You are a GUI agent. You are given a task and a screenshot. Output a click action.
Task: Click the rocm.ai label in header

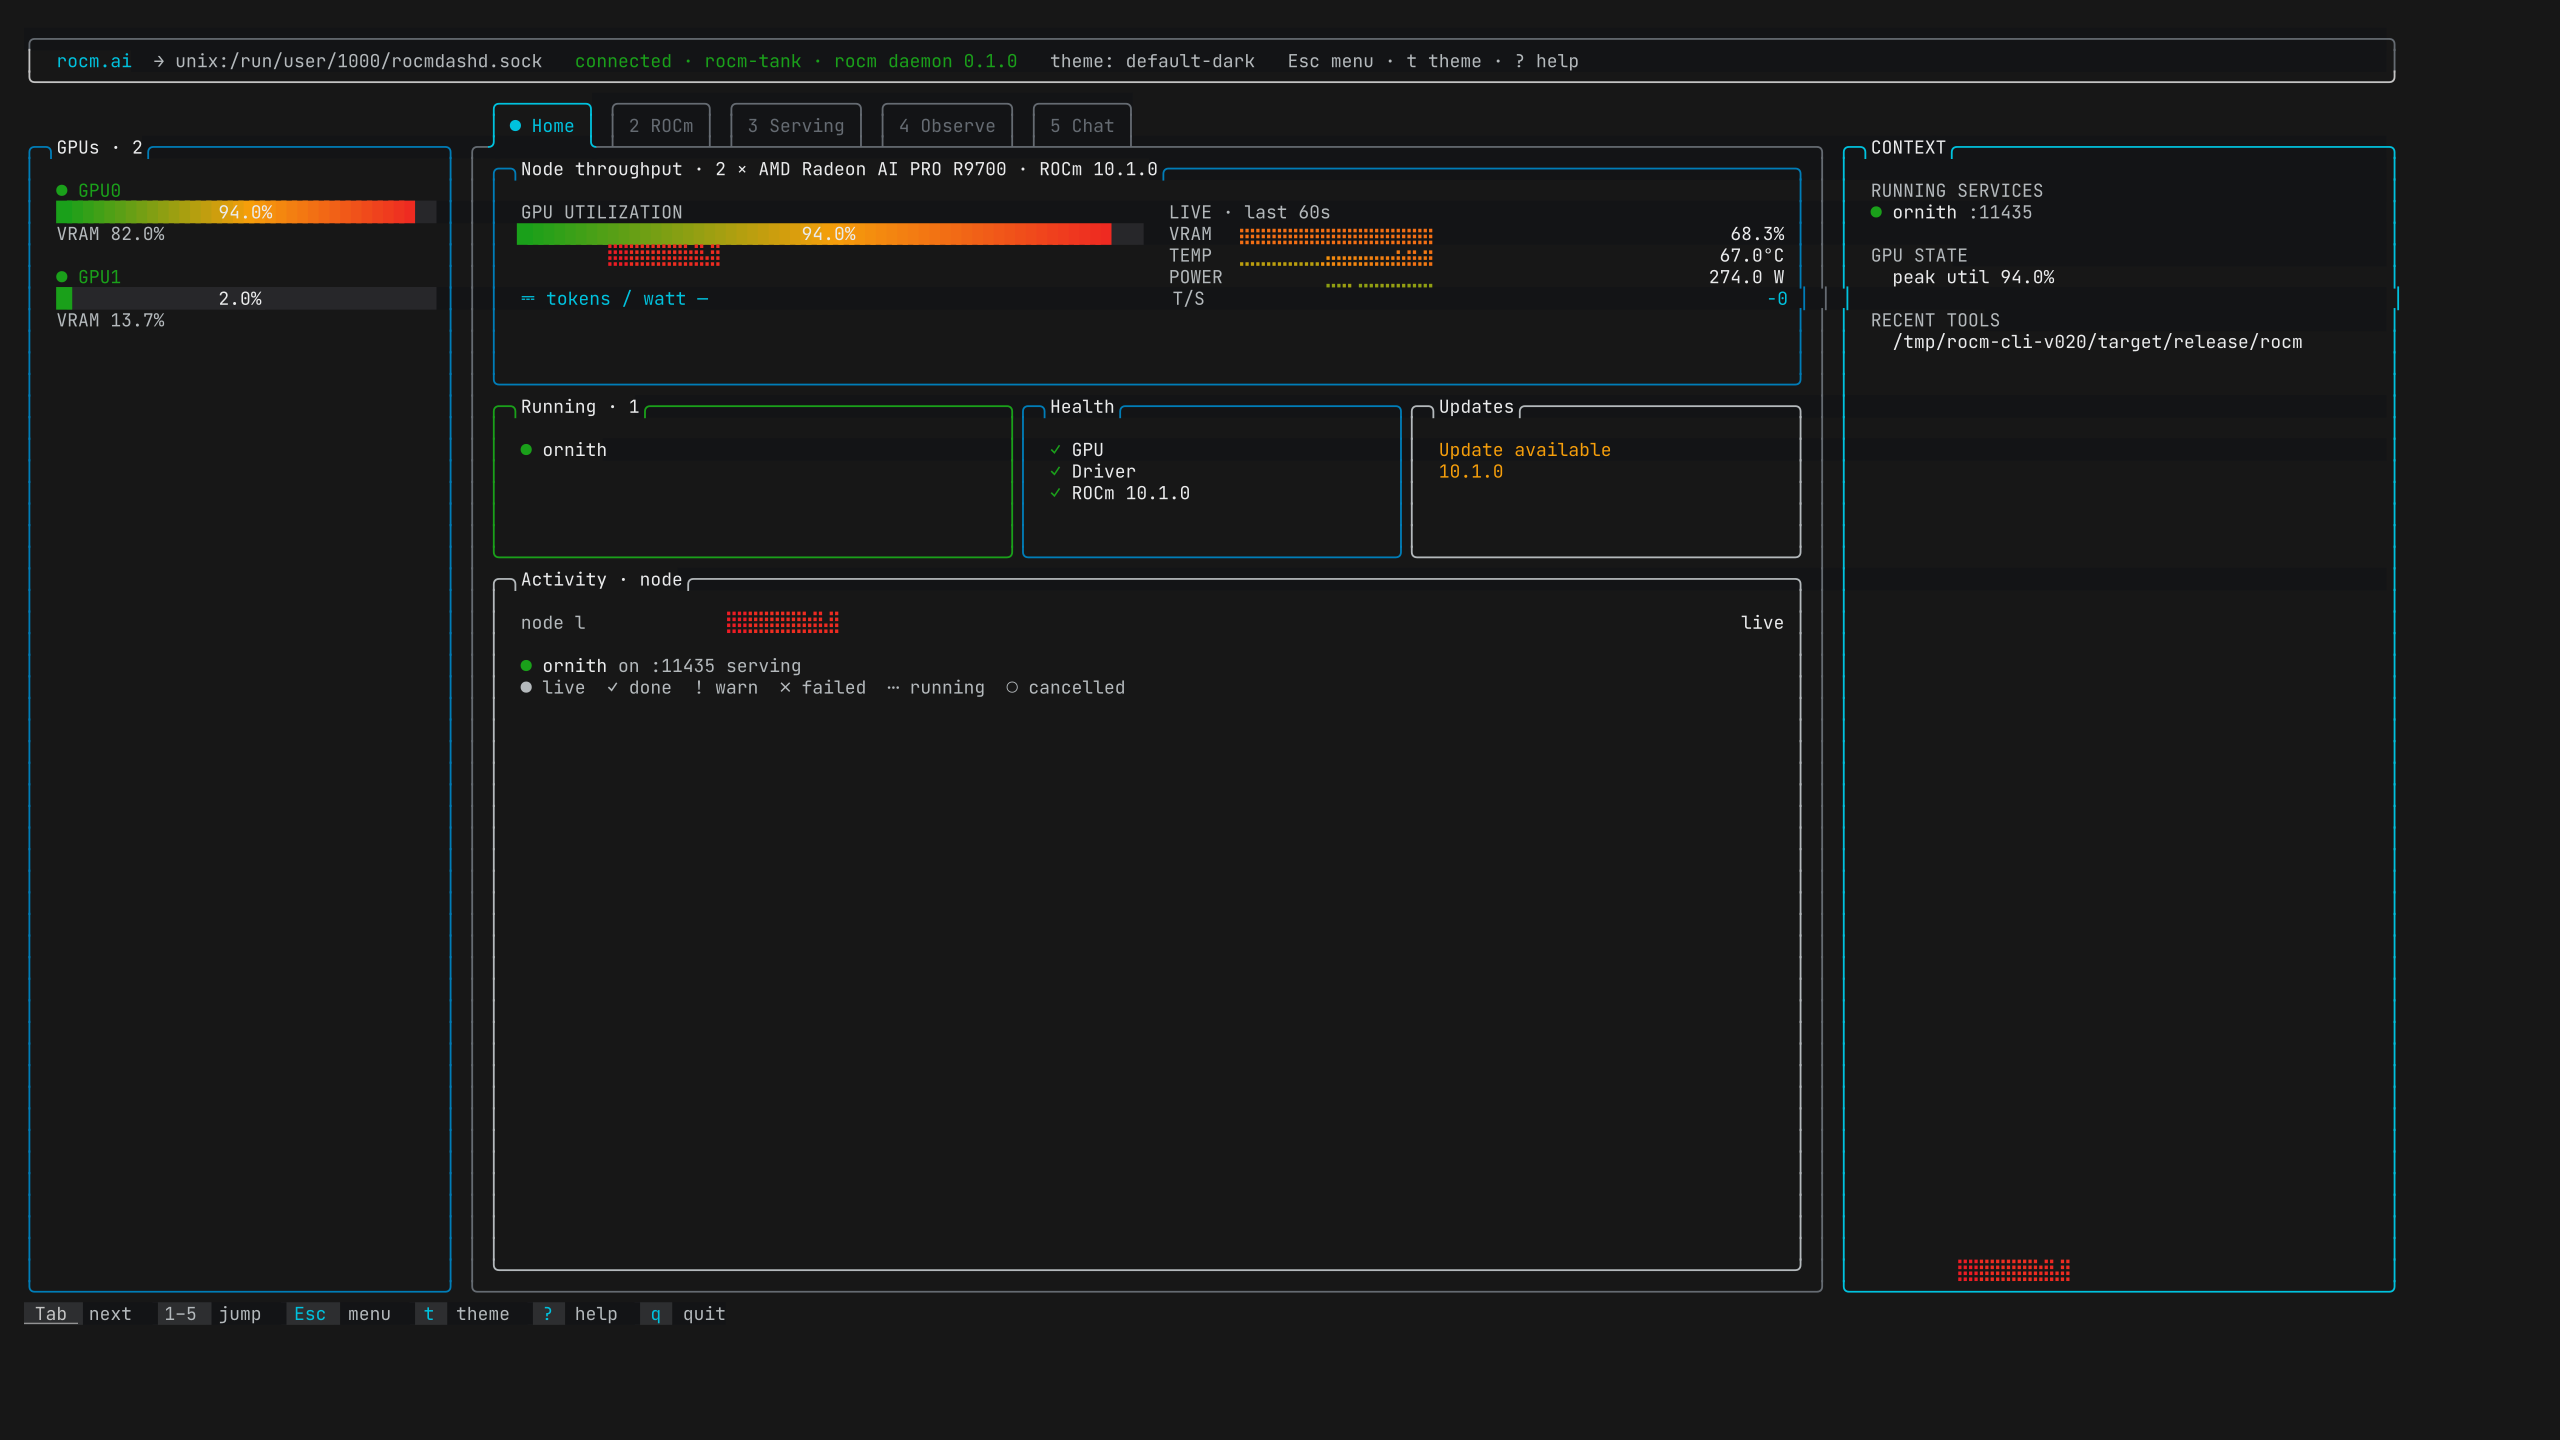(x=94, y=61)
